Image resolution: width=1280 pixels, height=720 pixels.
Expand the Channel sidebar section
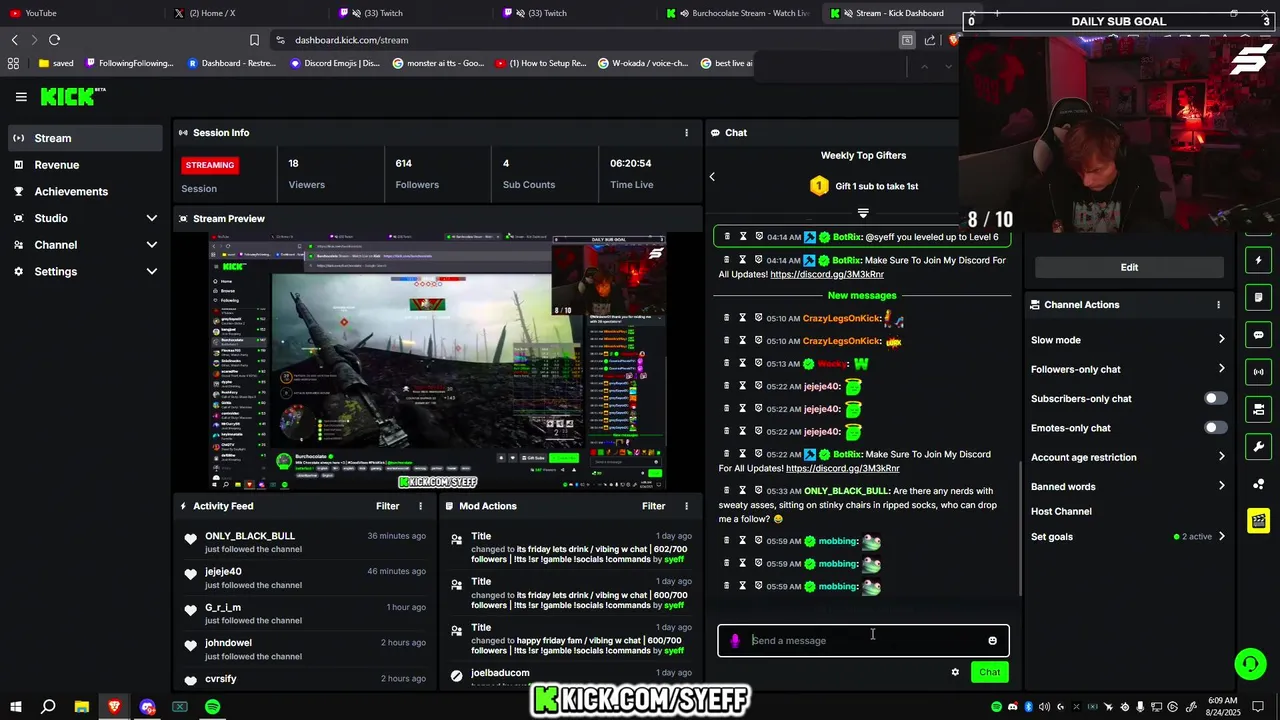click(84, 245)
